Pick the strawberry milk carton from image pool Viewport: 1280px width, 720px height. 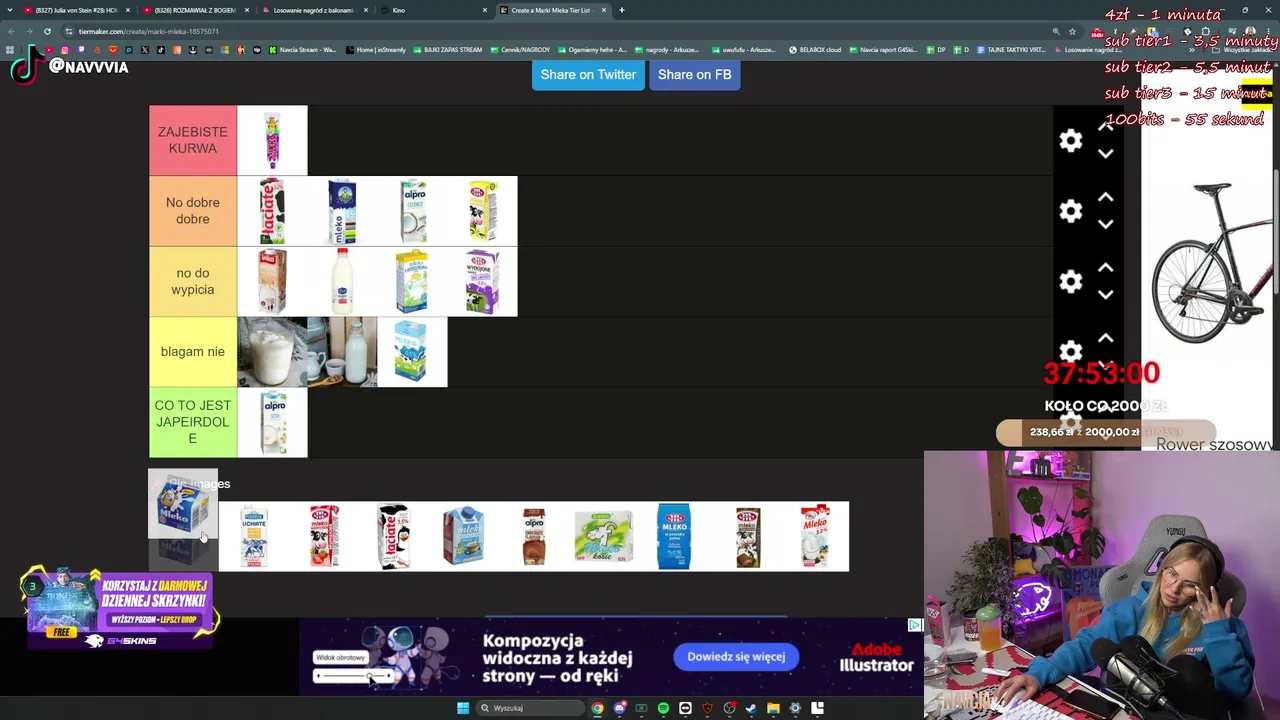click(324, 537)
